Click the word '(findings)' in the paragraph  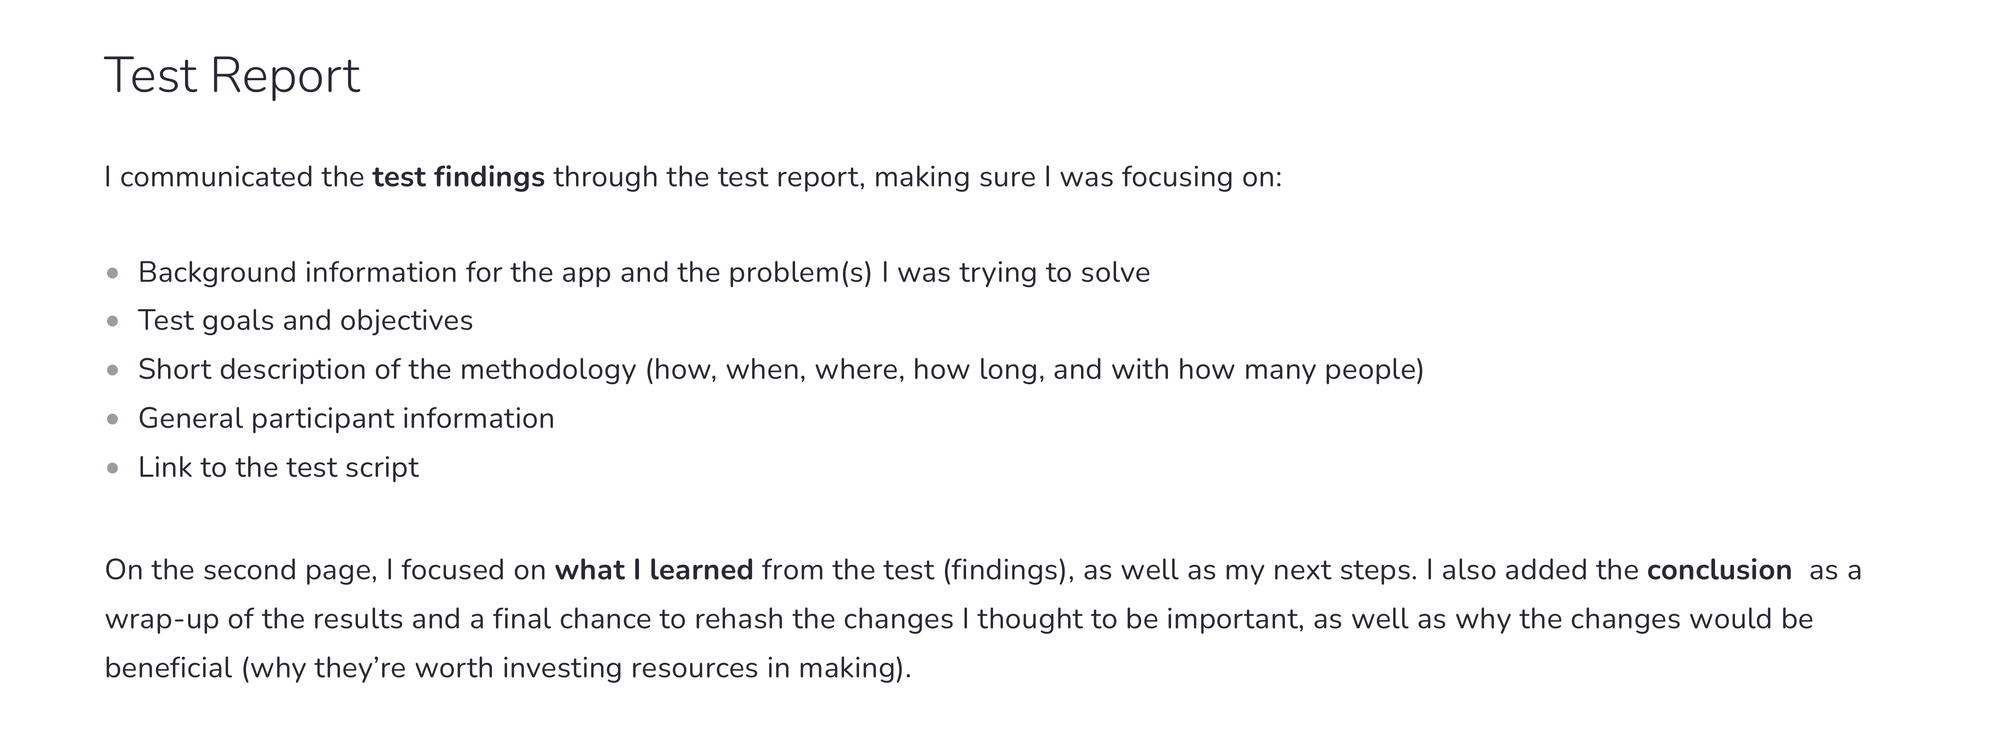coord(1007,570)
